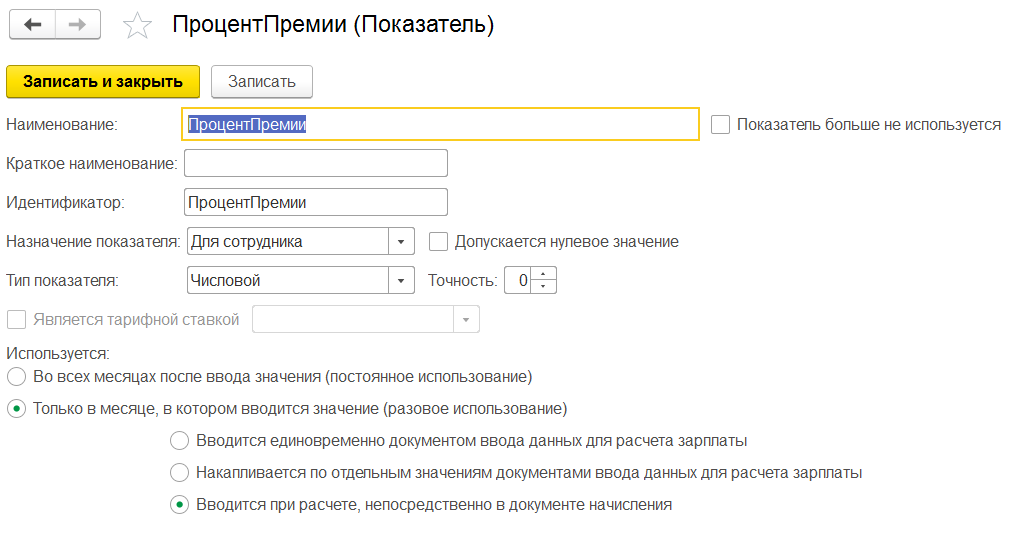Select 'Только в месяце' one-time use option

tap(16, 409)
